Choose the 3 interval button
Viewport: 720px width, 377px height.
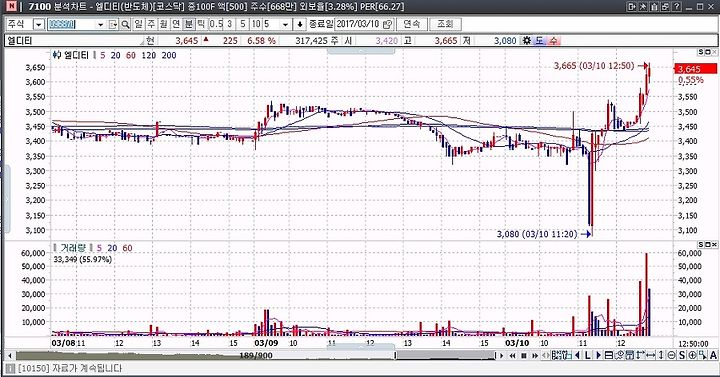pos(230,24)
